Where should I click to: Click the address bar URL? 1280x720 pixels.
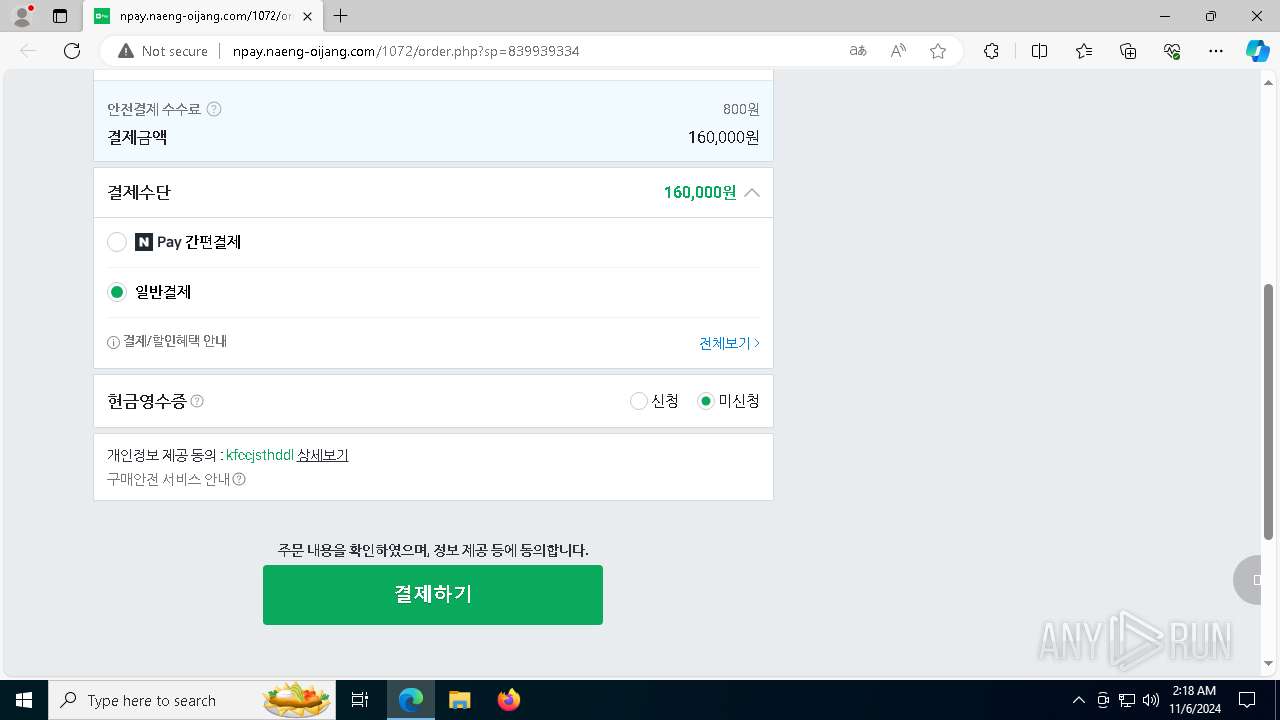click(x=406, y=51)
